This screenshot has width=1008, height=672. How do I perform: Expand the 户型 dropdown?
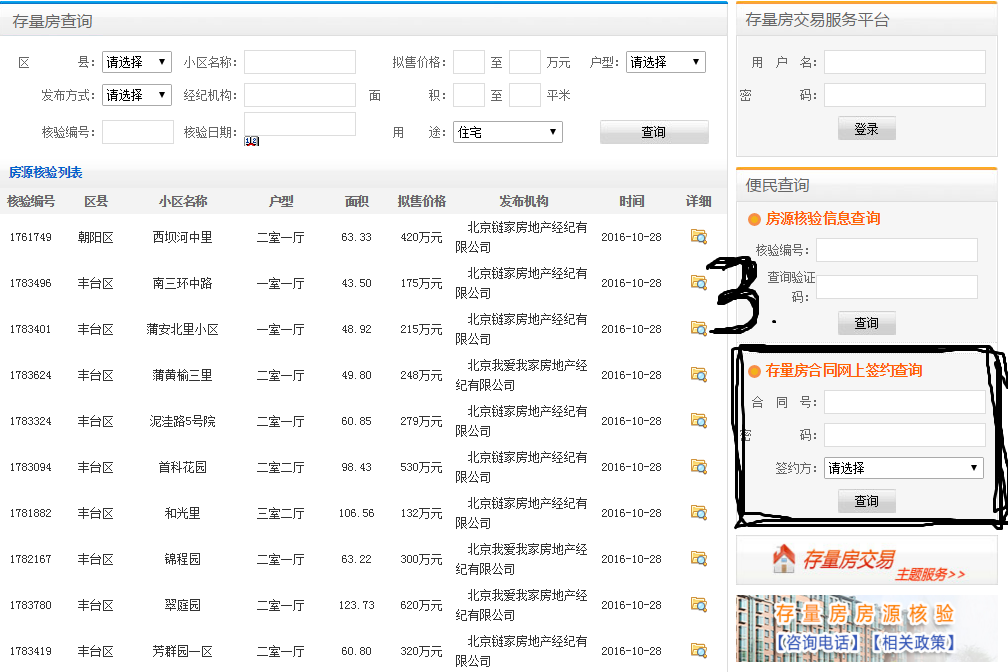666,62
